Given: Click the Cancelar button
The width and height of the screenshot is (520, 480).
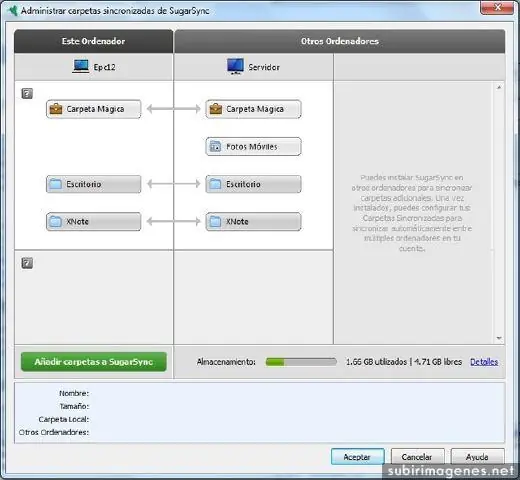Looking at the screenshot, I should (x=417, y=457).
